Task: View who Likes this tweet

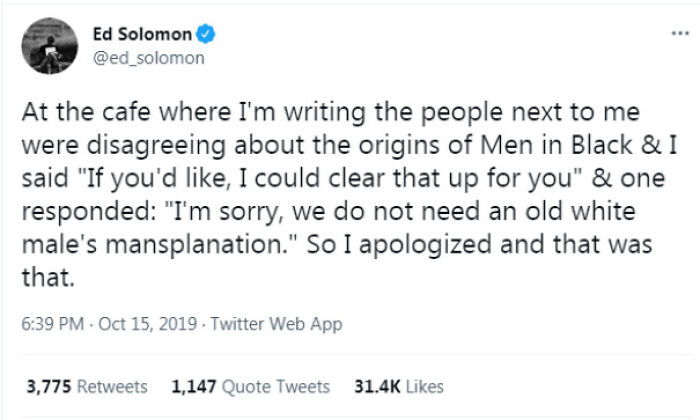Action: (x=423, y=386)
